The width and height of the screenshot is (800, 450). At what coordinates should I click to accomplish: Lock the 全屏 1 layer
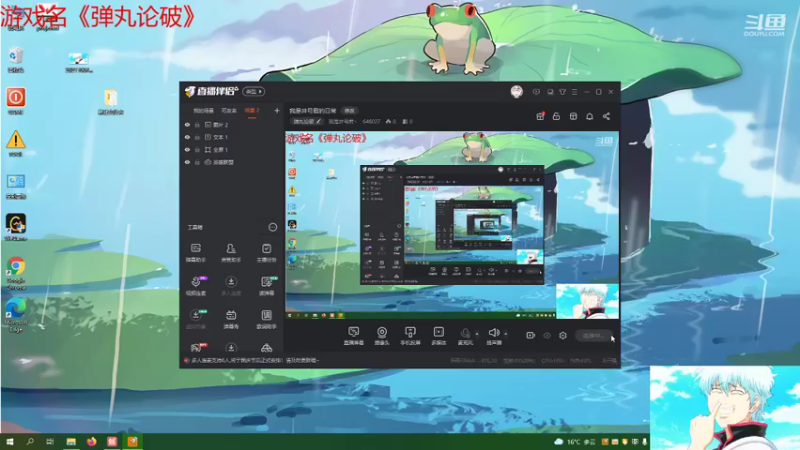click(x=197, y=149)
